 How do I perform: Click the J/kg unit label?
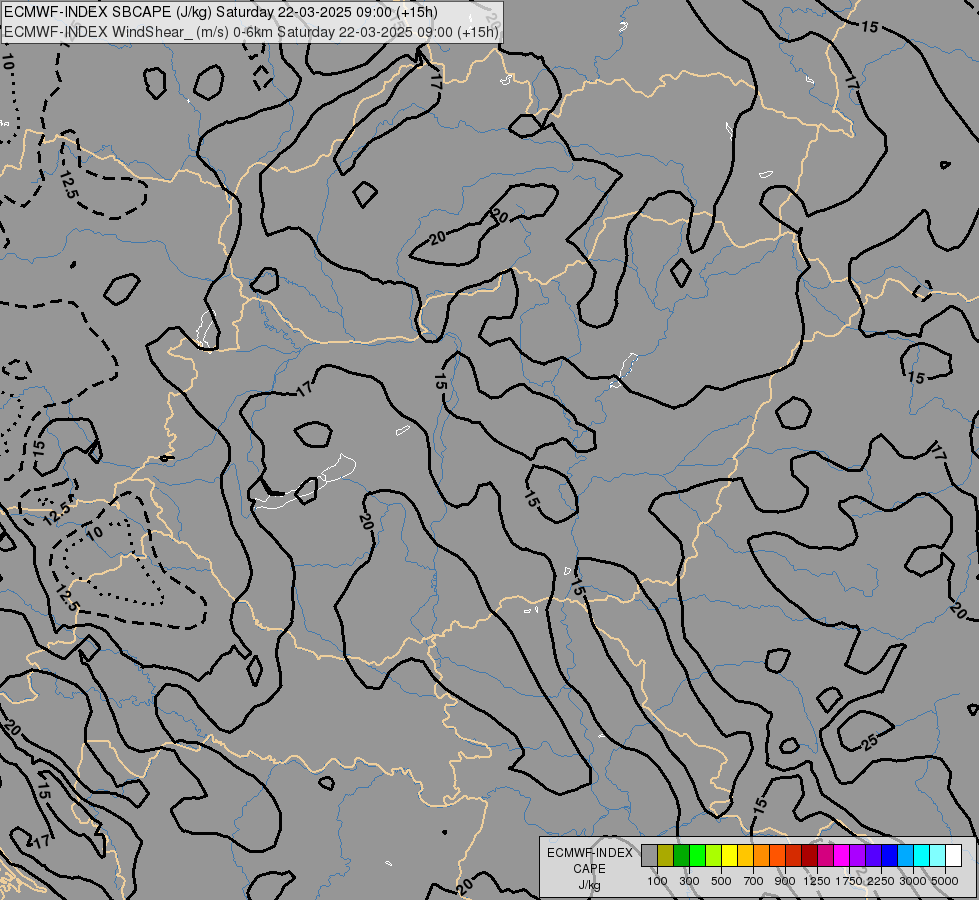point(589,885)
